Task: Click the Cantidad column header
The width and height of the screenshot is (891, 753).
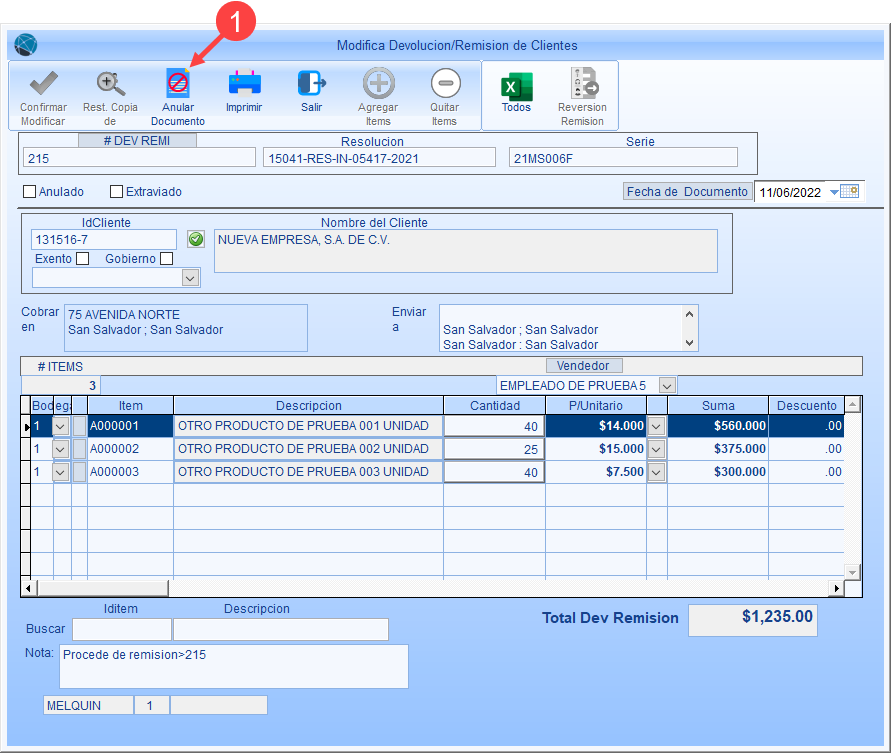Action: (x=494, y=406)
